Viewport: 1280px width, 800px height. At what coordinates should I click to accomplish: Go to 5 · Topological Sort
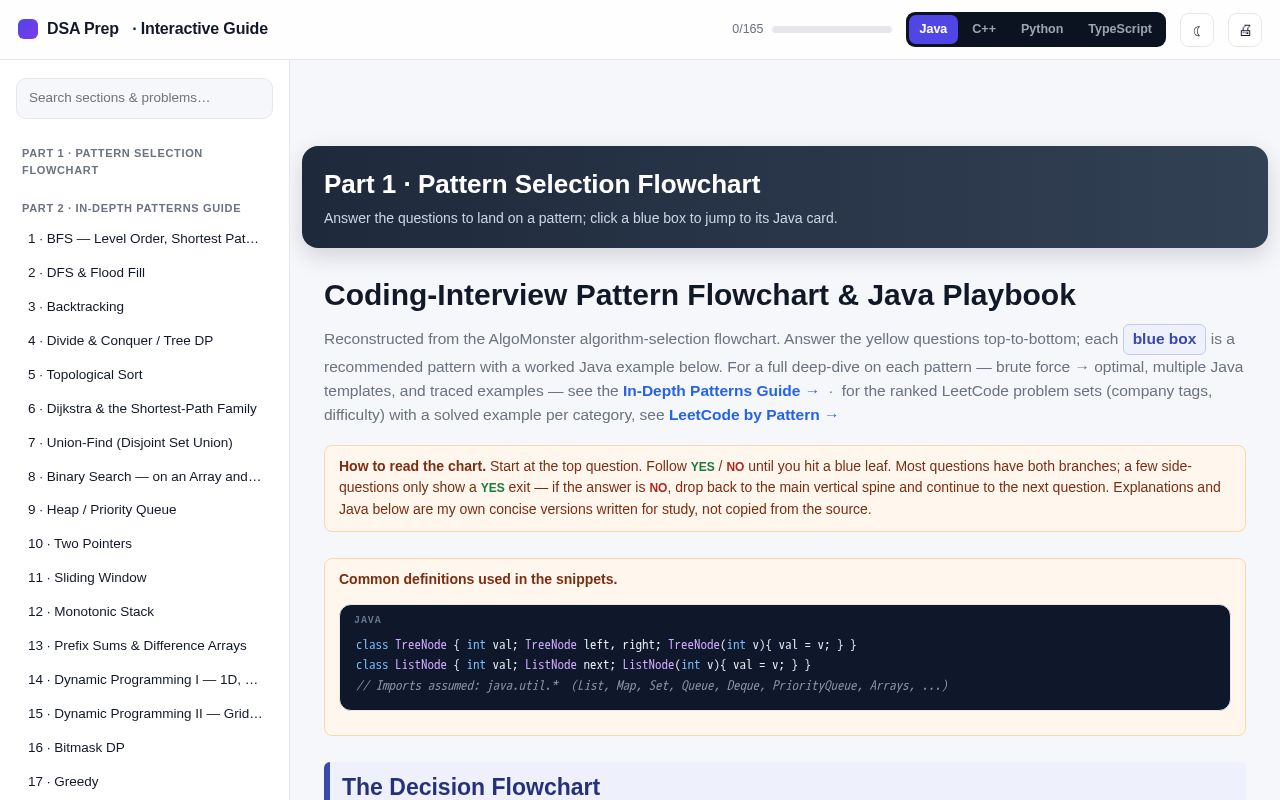coord(144,375)
